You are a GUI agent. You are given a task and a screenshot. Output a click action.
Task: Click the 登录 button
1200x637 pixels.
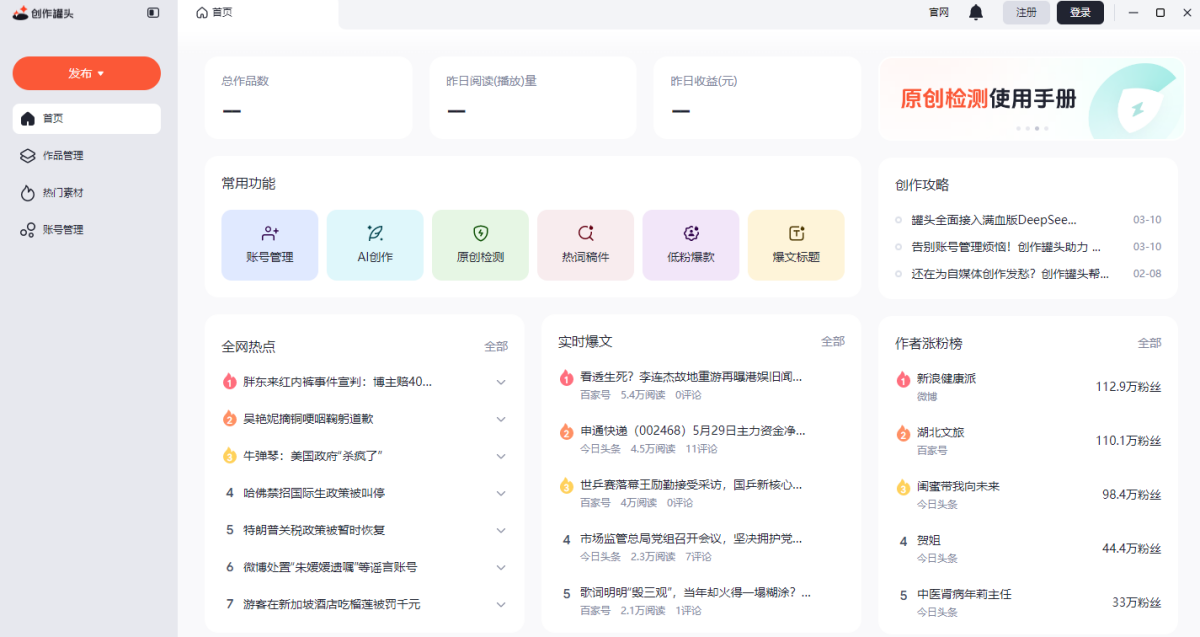(x=1080, y=13)
